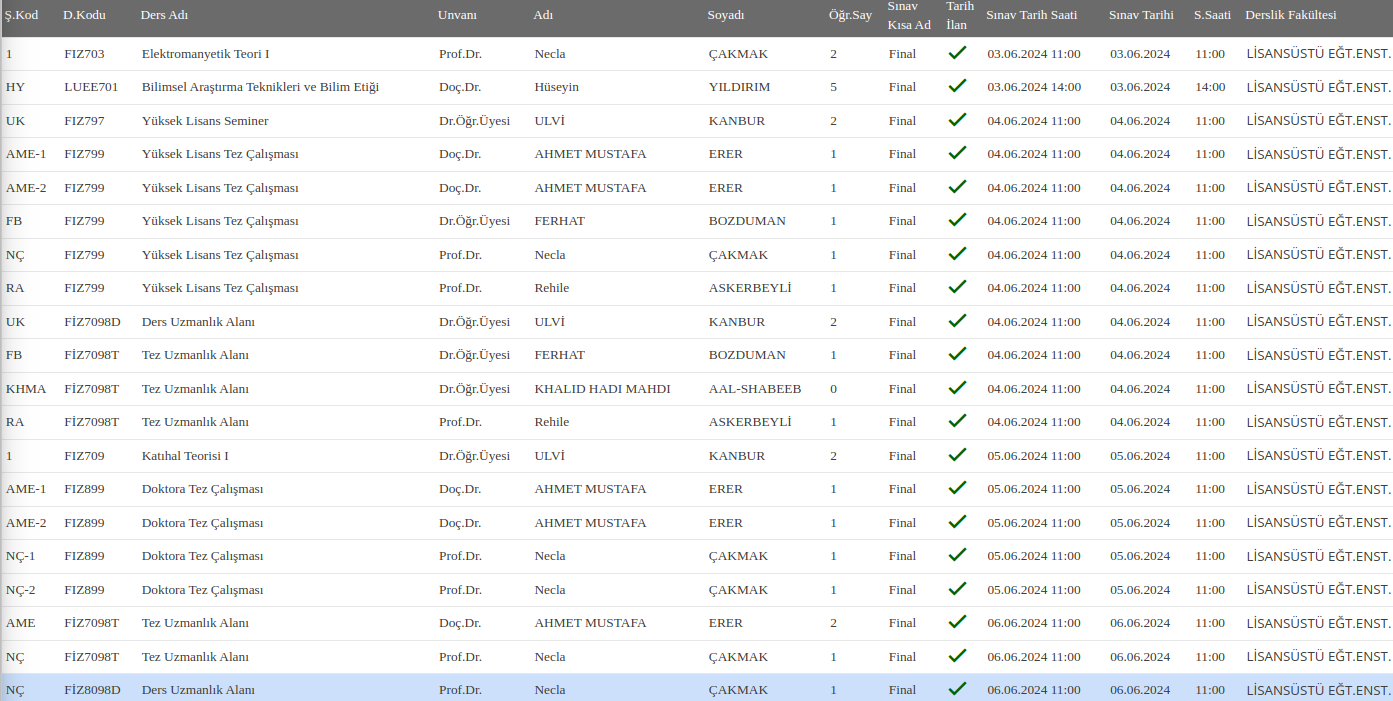Image resolution: width=1393 pixels, height=701 pixels.
Task: Click the course code FIZ797
Action: 84,121
